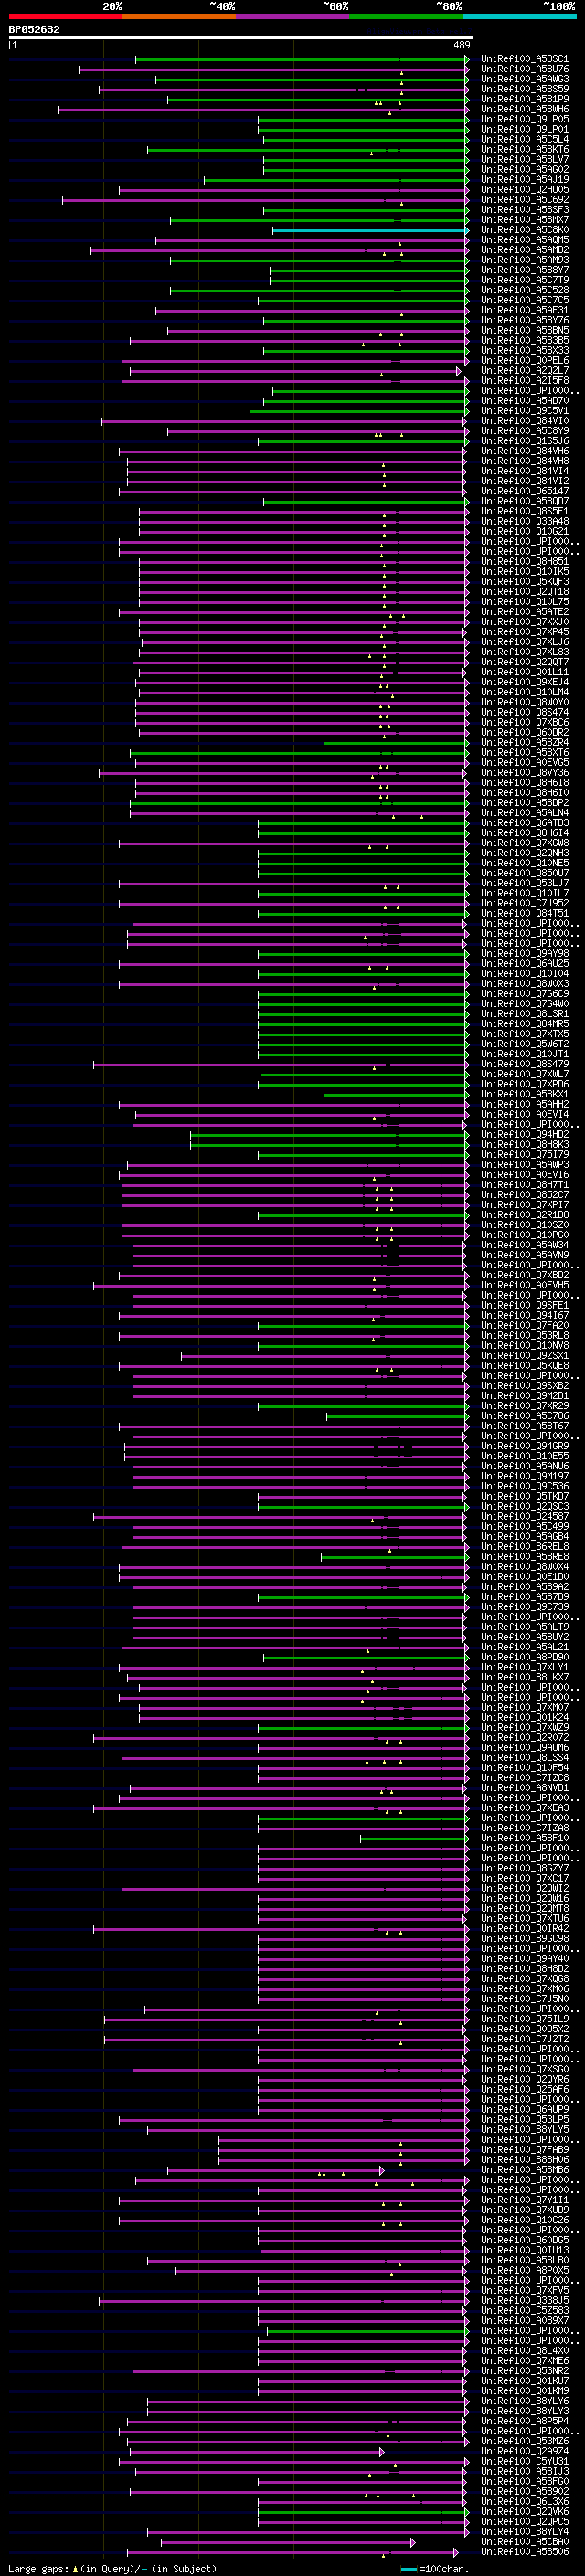585x2576 pixels.
Task: Click hit label UniRef100_A5ALN4
Action: point(524,813)
